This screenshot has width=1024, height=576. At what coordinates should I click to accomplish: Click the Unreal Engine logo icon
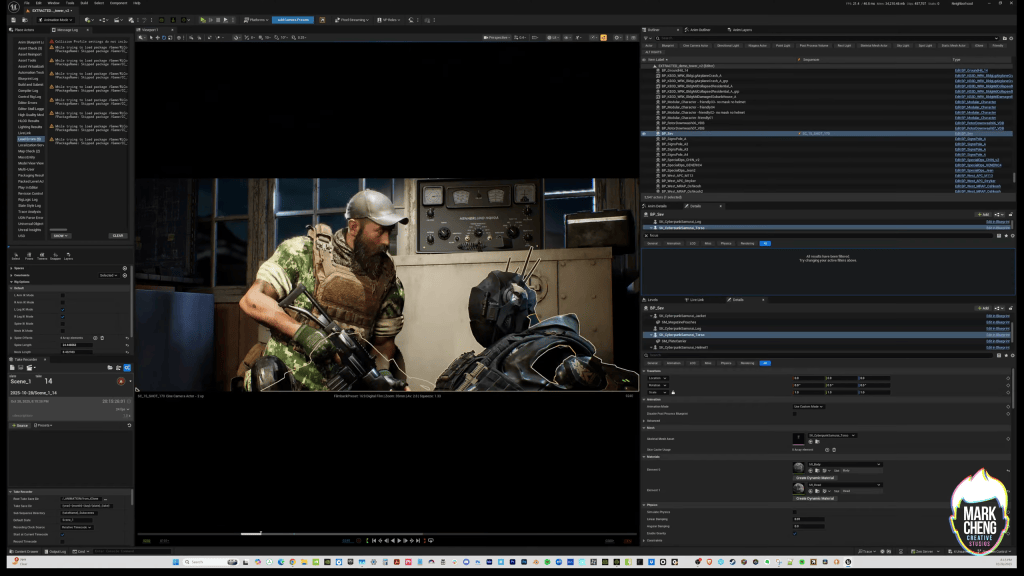(13, 7)
